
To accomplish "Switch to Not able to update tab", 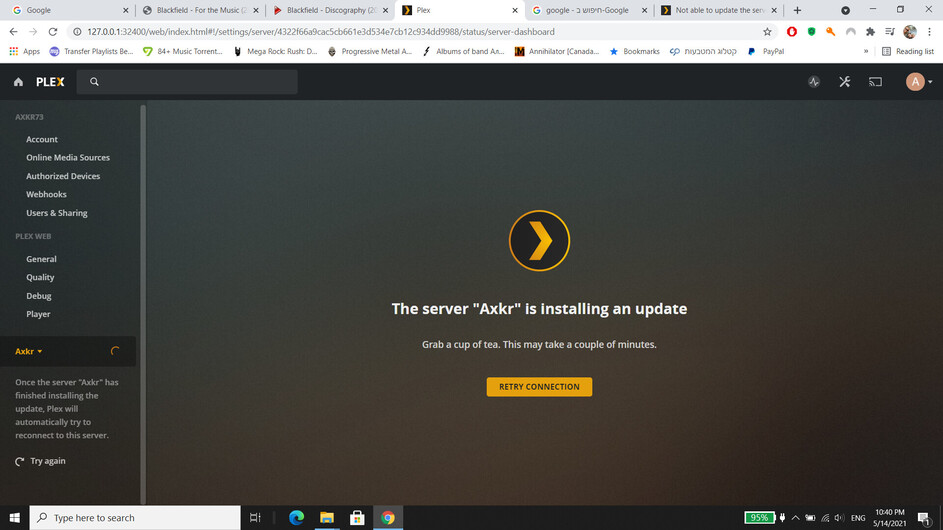I will click(719, 10).
